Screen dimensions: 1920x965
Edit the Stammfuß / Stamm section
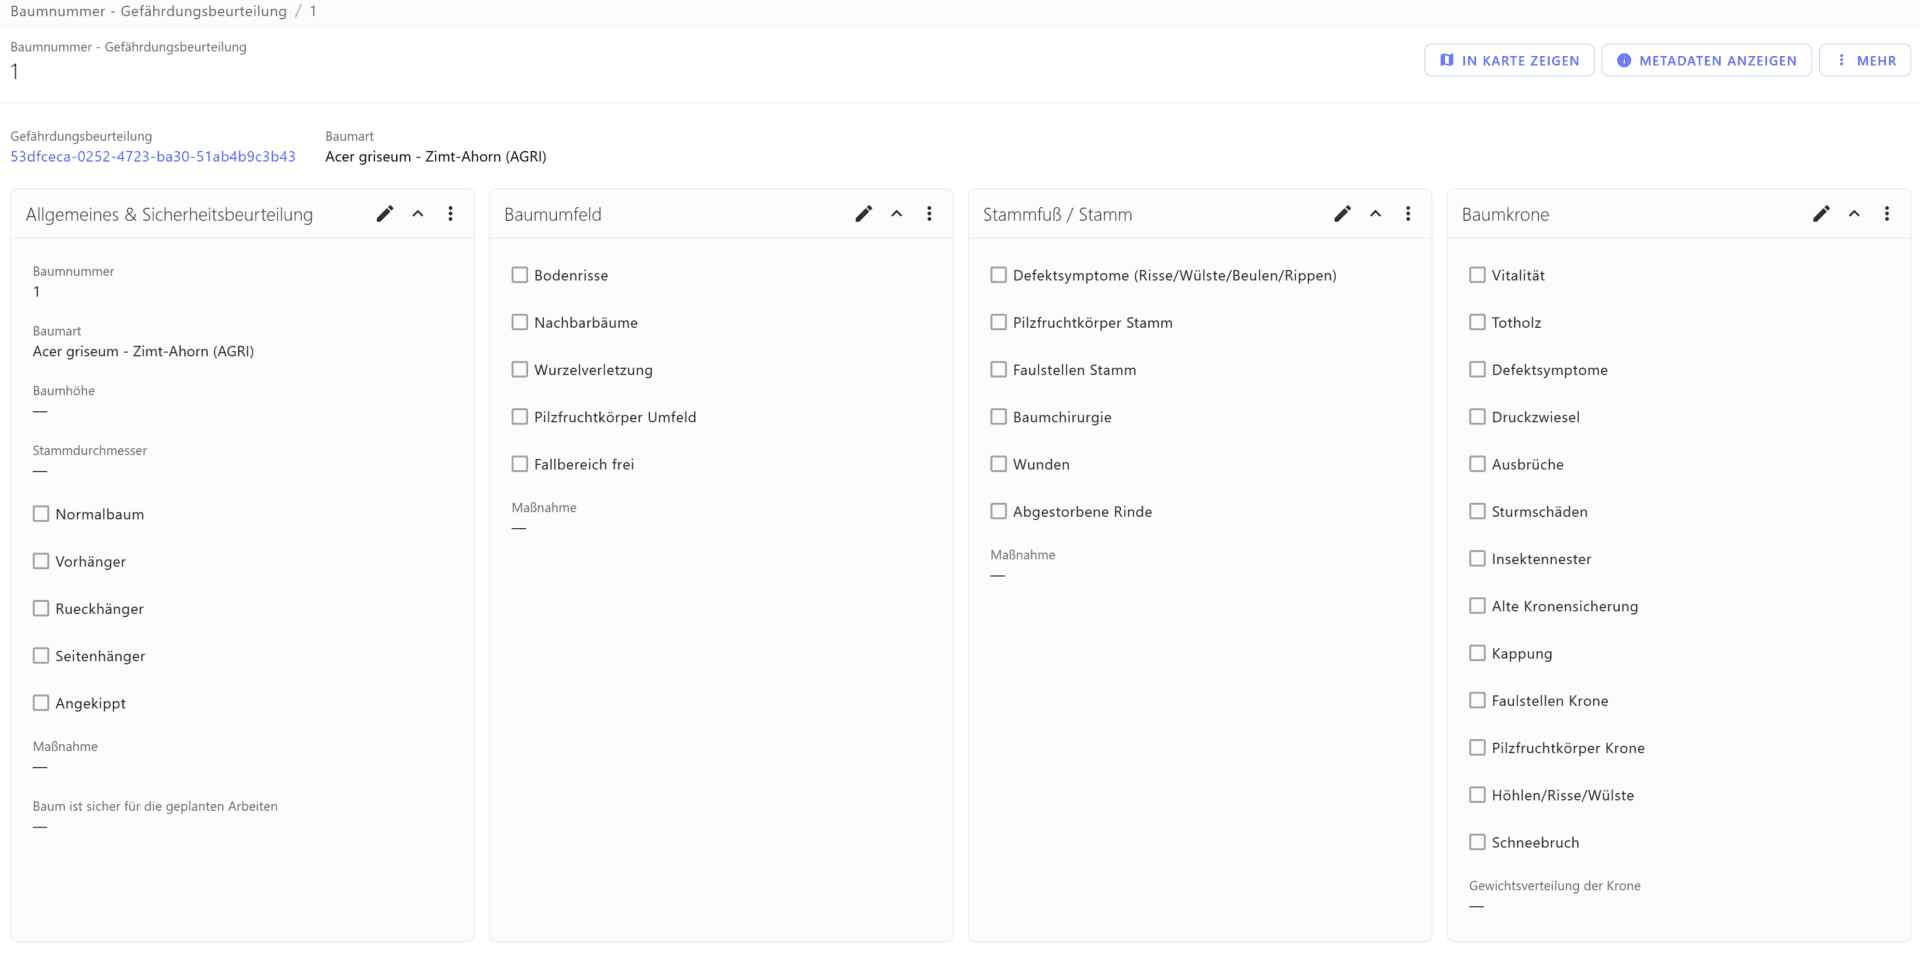point(1343,214)
